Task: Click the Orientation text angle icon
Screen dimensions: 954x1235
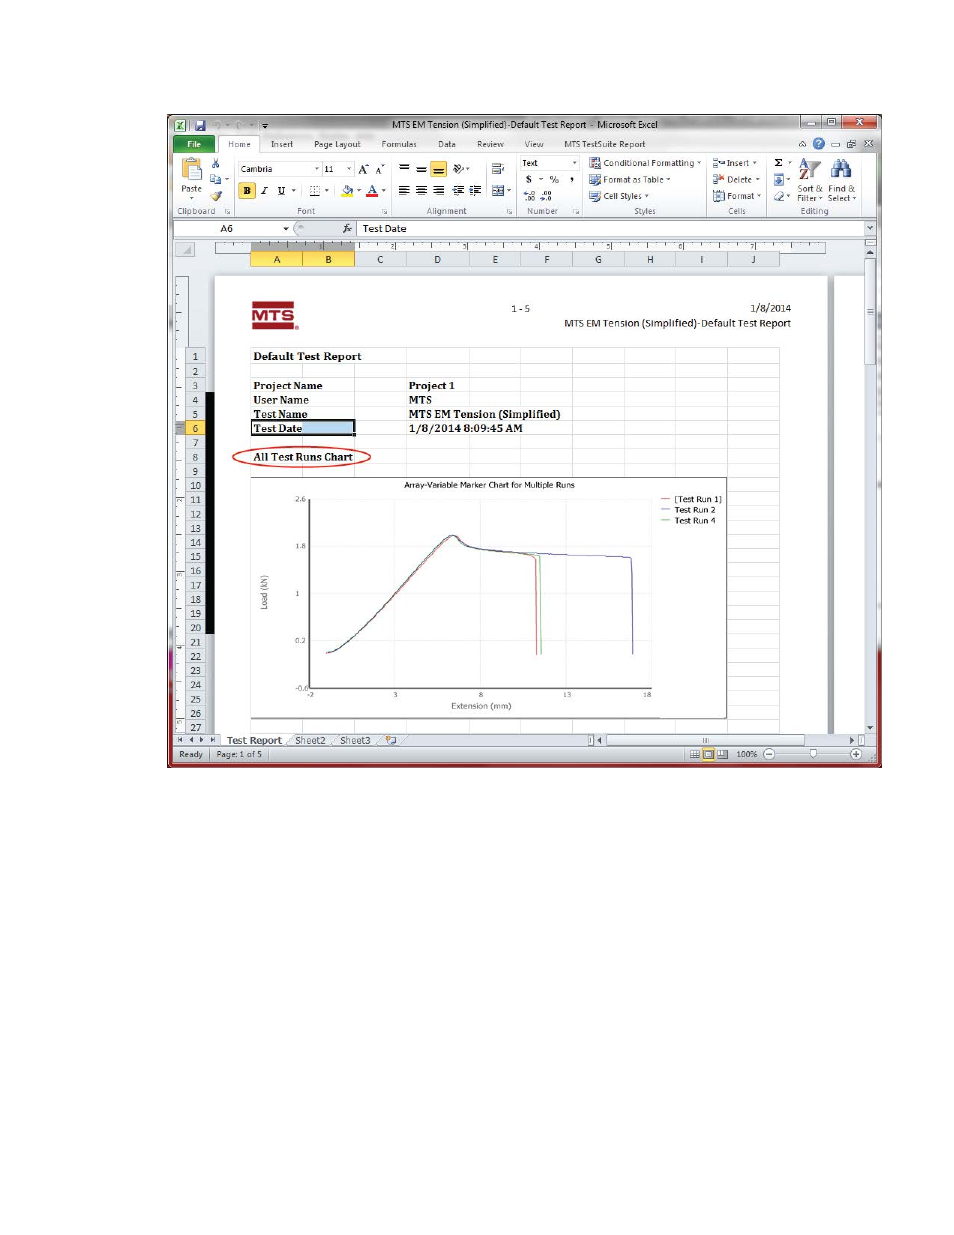Action: (458, 169)
